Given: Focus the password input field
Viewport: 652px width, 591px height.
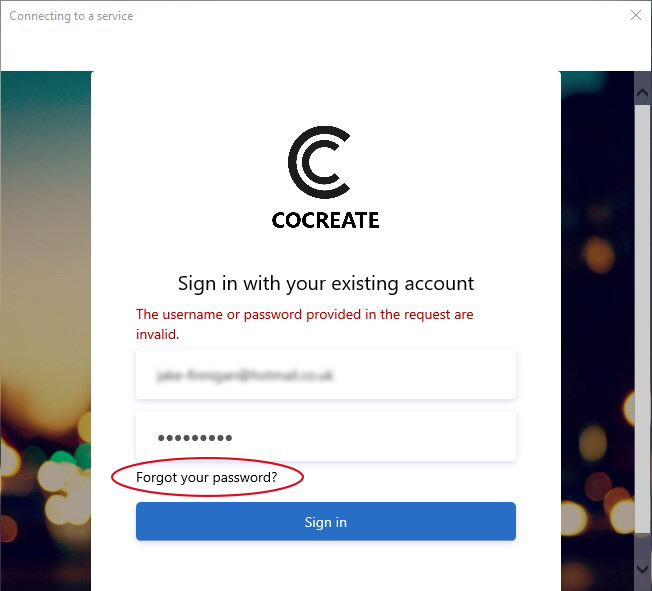Looking at the screenshot, I should (326, 436).
